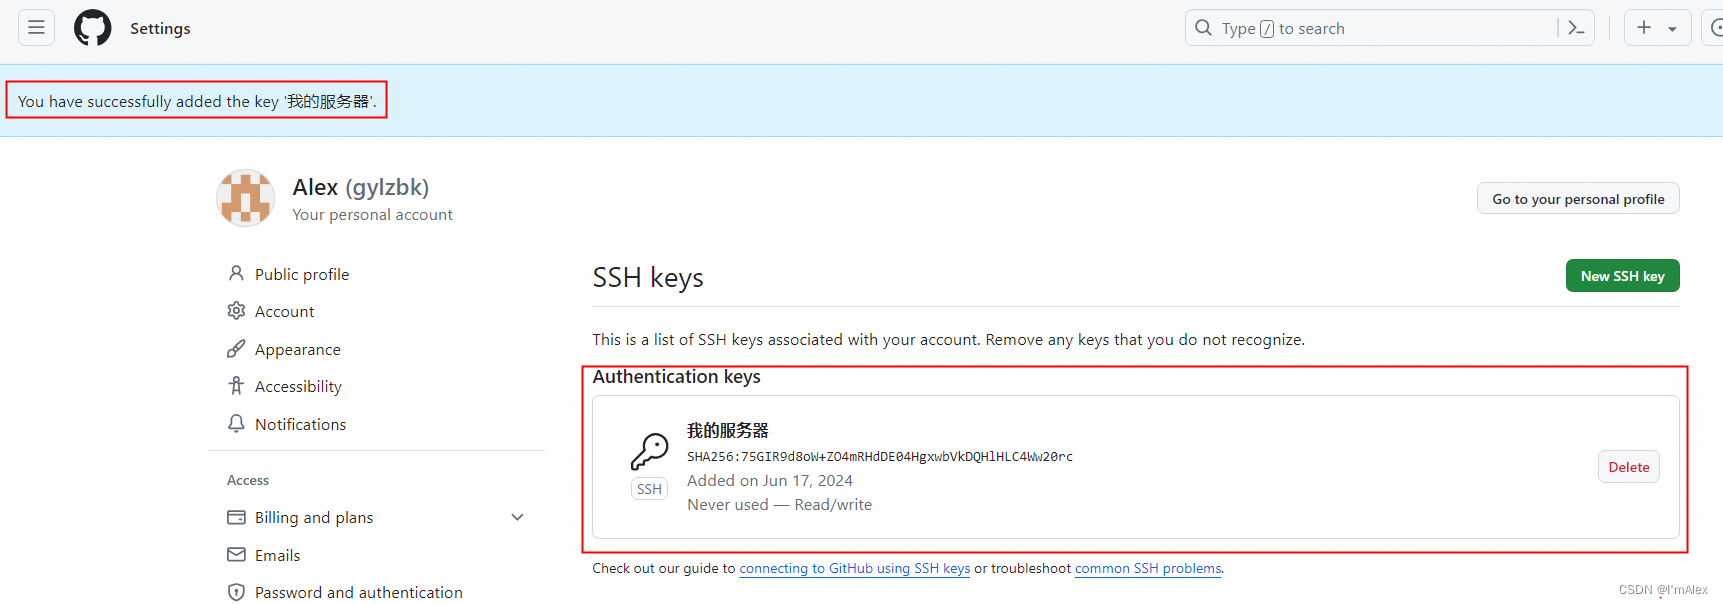
Task: Open the command palette icon
Action: click(1576, 28)
